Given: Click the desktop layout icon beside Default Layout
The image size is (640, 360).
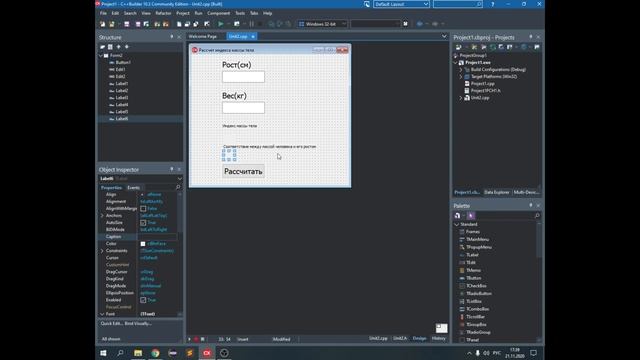Looking at the screenshot, I should point(367,4).
